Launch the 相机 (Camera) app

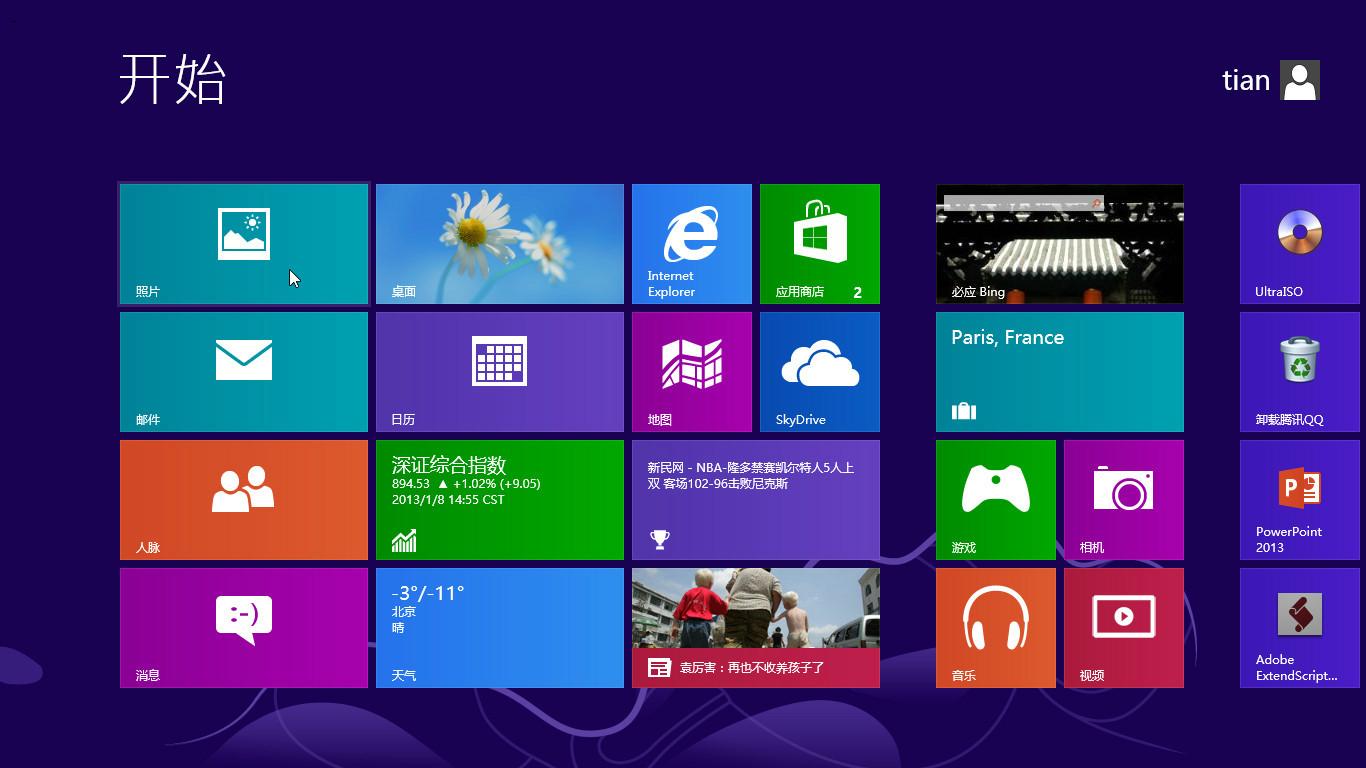1124,499
